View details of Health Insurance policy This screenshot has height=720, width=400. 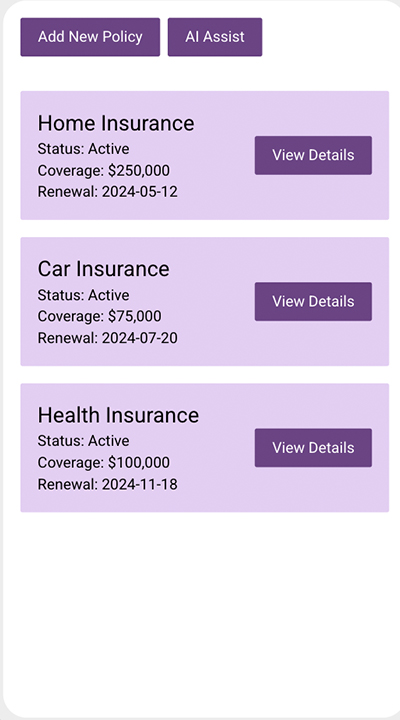(x=313, y=448)
